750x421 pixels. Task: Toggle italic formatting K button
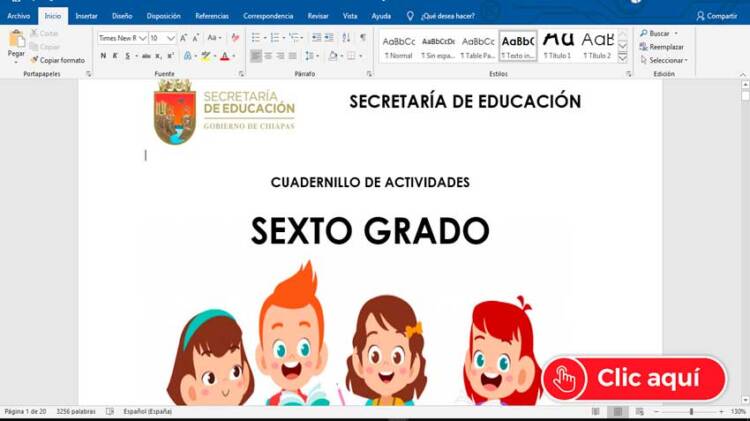(116, 56)
